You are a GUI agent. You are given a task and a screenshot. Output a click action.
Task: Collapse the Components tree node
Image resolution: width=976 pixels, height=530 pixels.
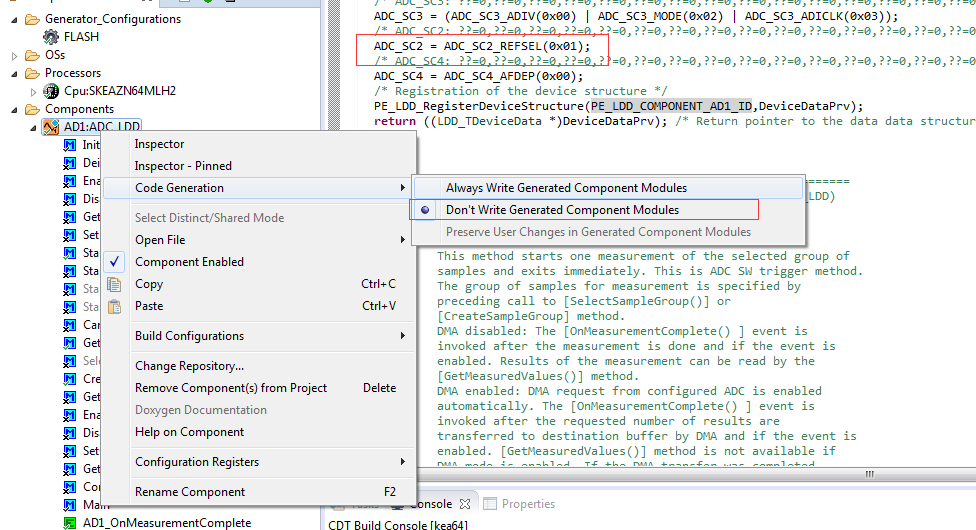point(14,110)
